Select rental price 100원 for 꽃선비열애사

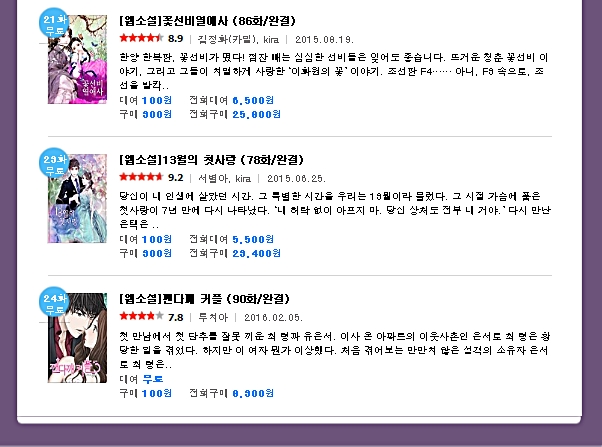click(157, 101)
